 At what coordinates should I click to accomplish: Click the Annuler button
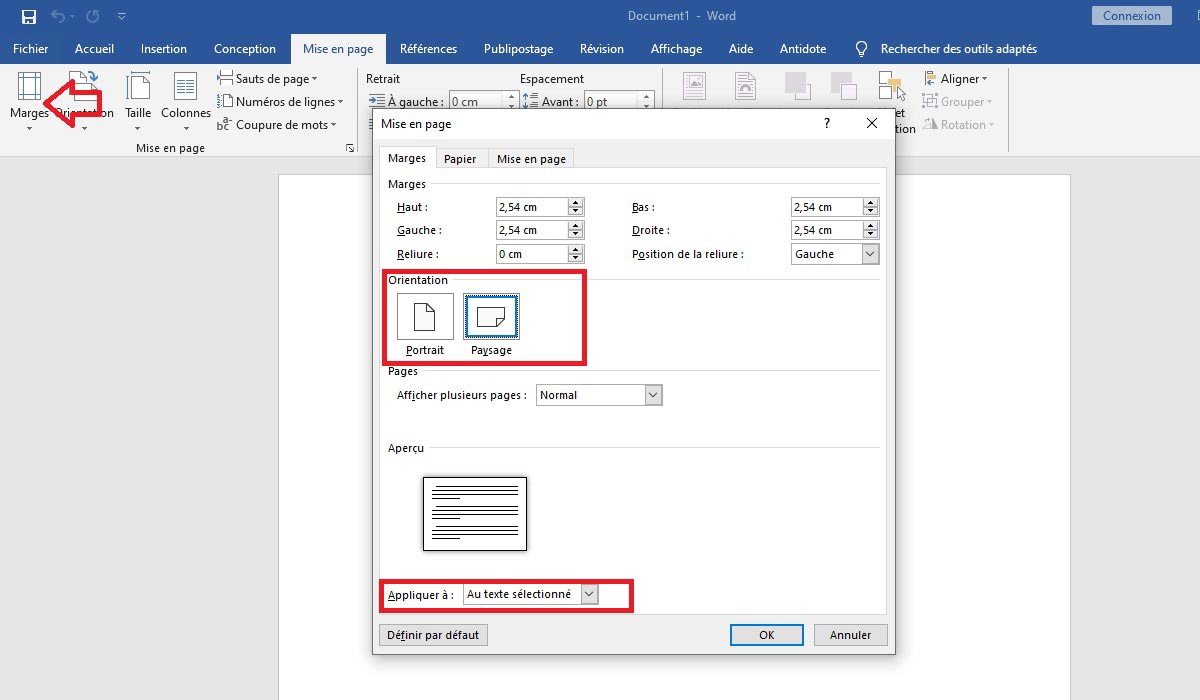click(850, 635)
